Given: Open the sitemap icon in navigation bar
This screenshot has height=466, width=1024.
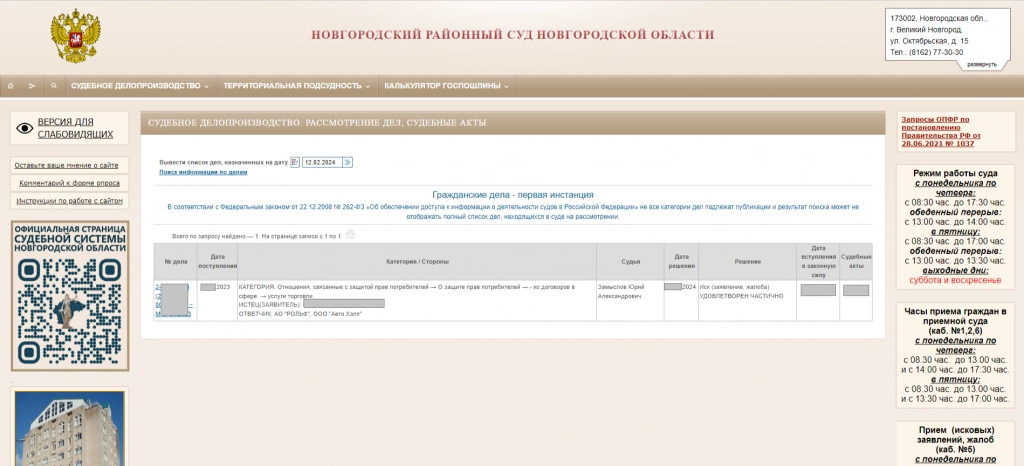Looking at the screenshot, I should point(31,86).
